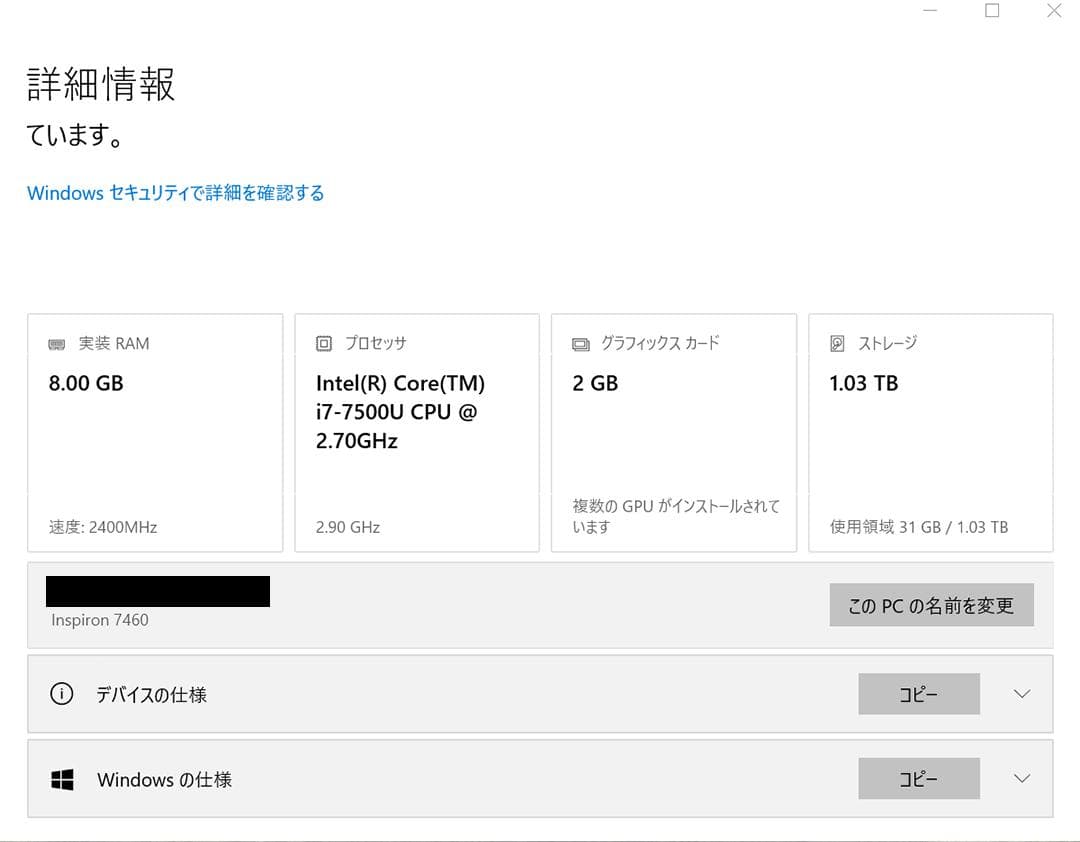The height and width of the screenshot is (842, 1080).
Task: Click the ストレージ storage icon
Action: tap(836, 343)
